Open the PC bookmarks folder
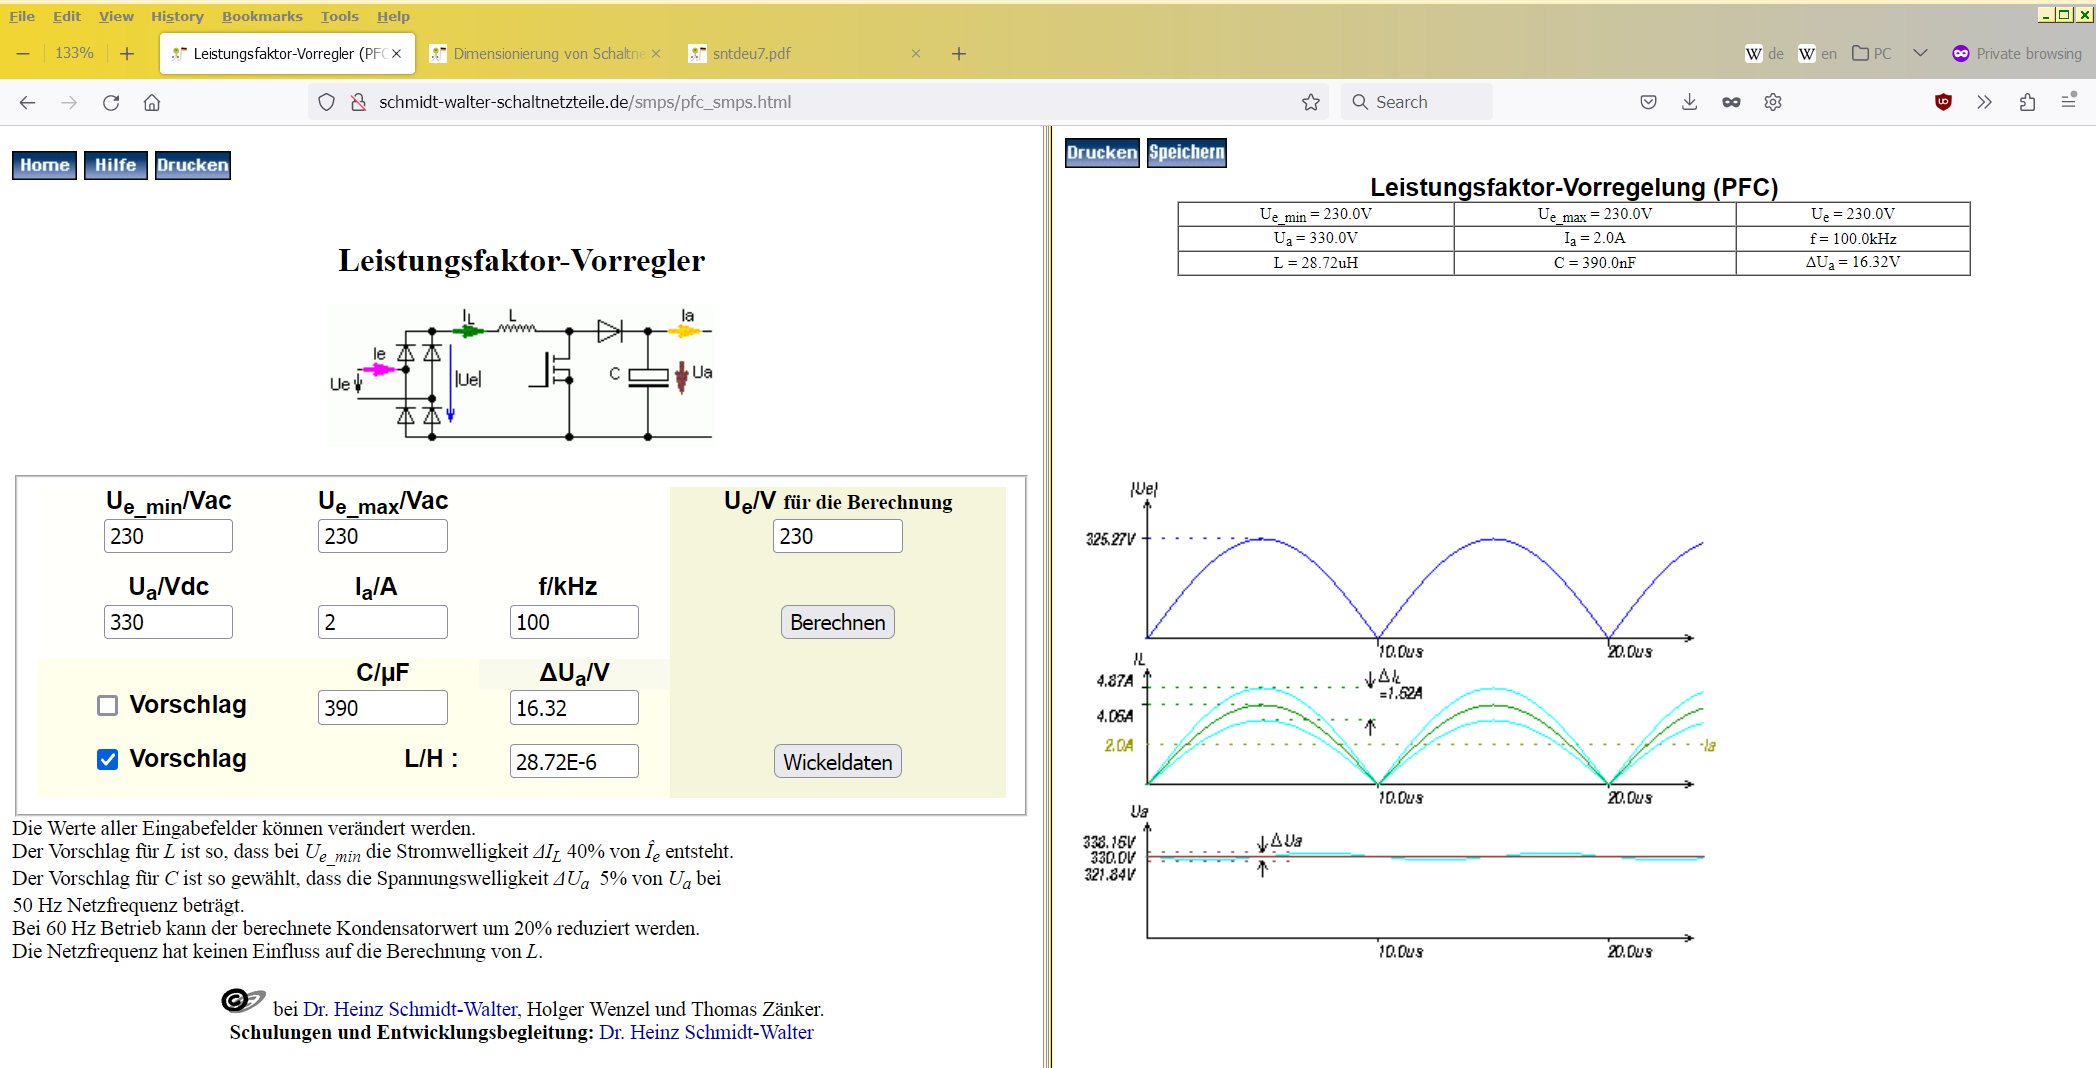The height and width of the screenshot is (1068, 2096). coord(1872,53)
